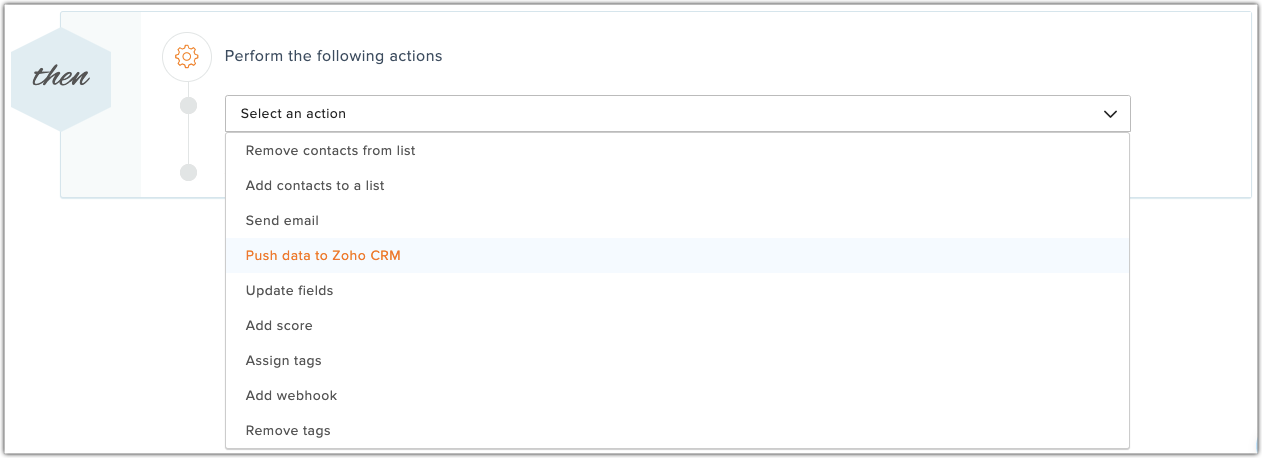
Task: Pick 'Assign tags' from the list
Action: (283, 361)
